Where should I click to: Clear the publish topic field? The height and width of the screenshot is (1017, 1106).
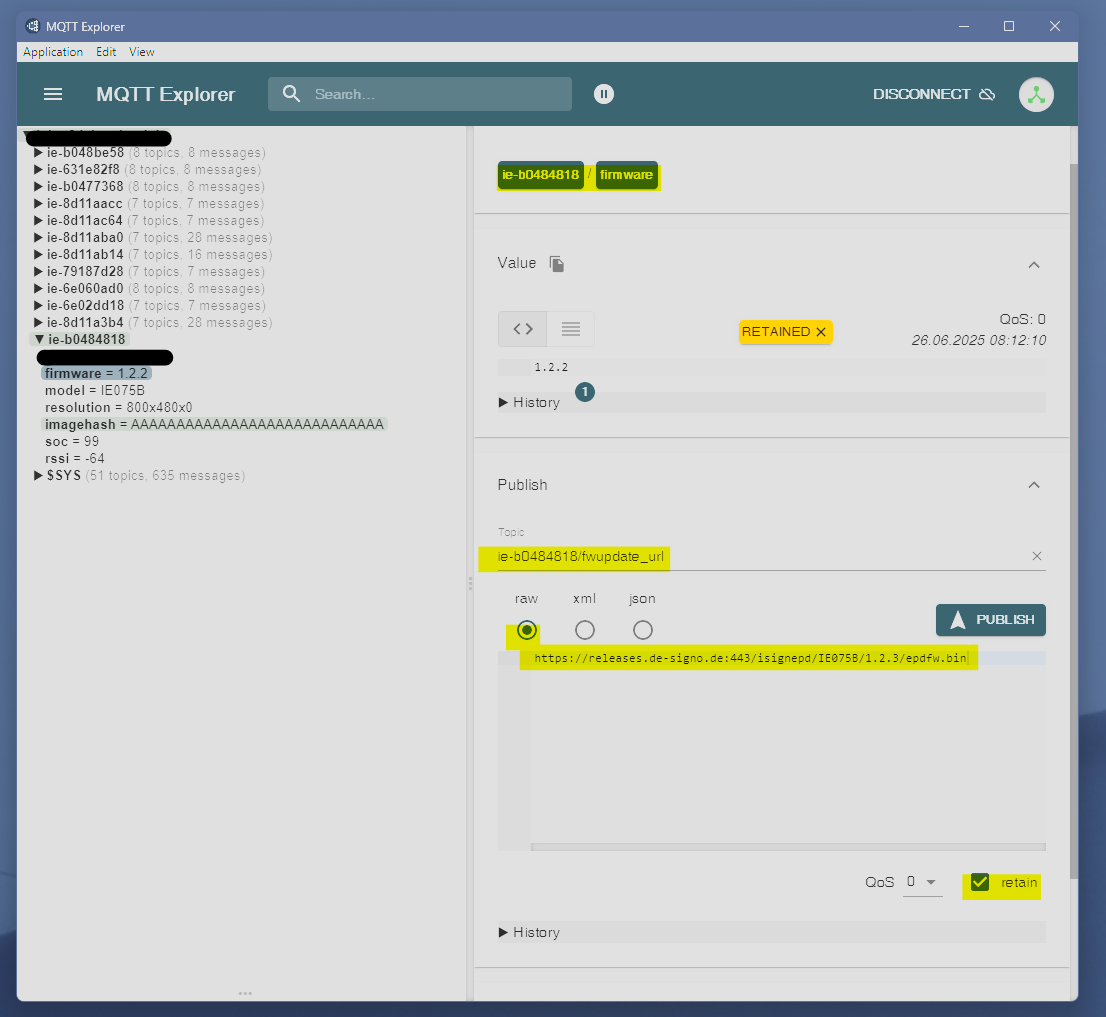pyautogui.click(x=1037, y=556)
